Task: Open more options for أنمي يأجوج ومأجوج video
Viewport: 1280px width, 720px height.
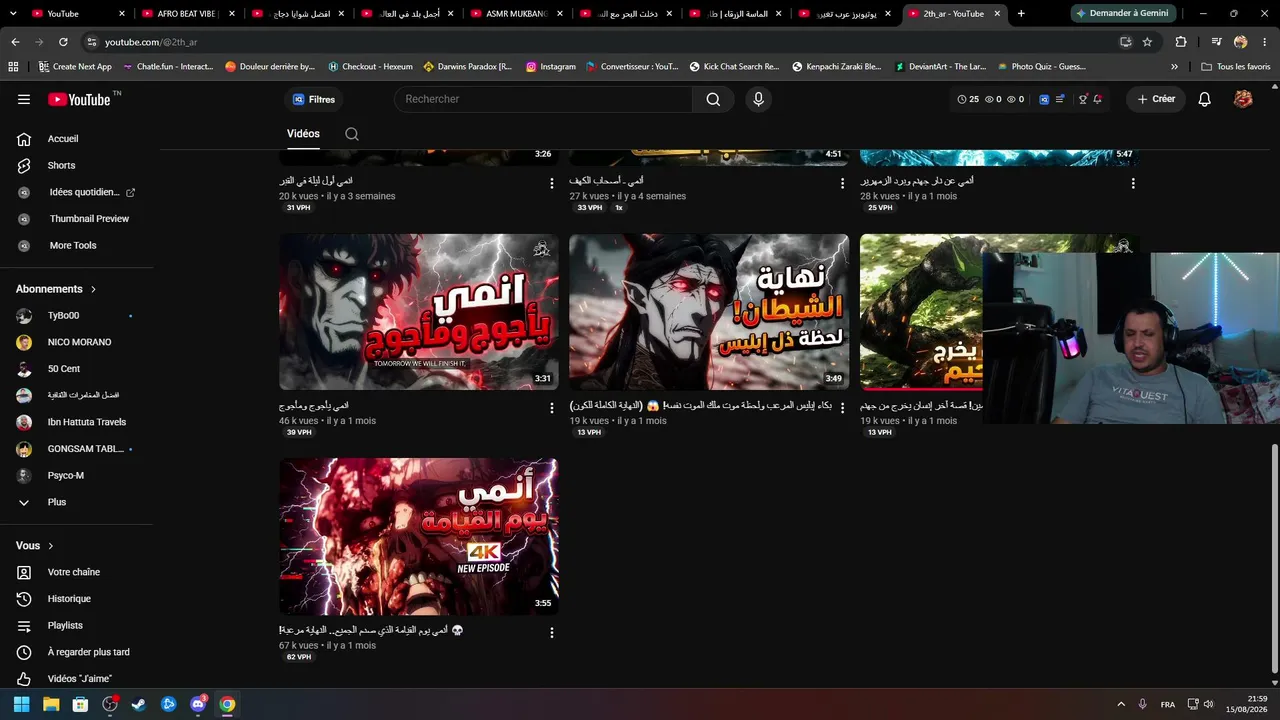Action: [552, 408]
